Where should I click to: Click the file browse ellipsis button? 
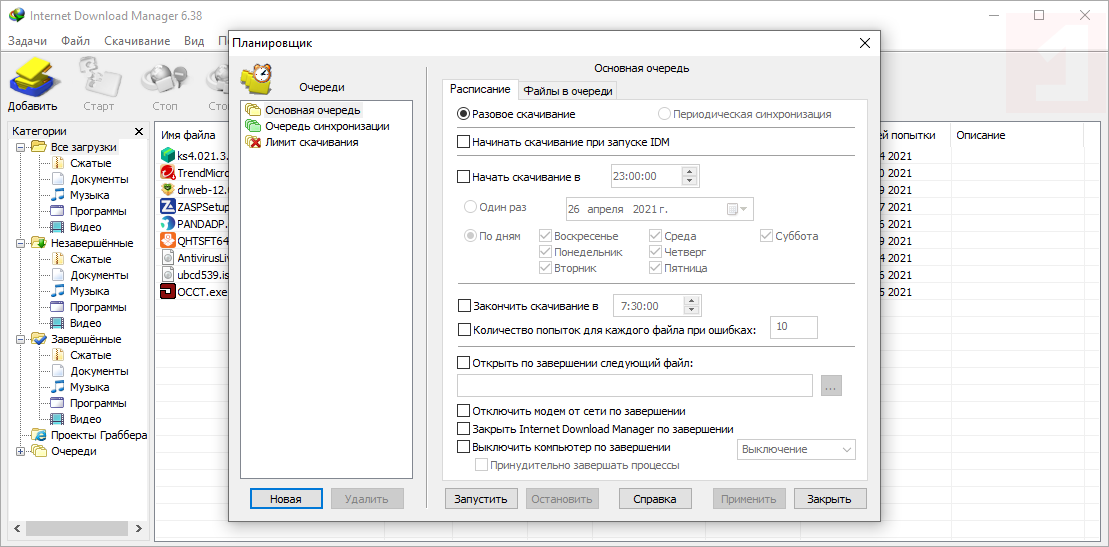tap(831, 386)
